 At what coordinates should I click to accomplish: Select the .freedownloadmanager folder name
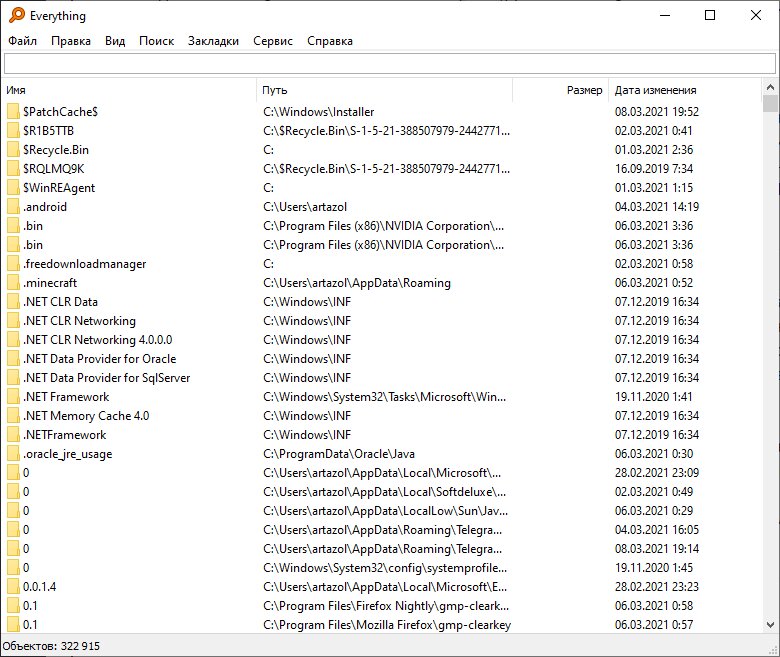point(85,264)
